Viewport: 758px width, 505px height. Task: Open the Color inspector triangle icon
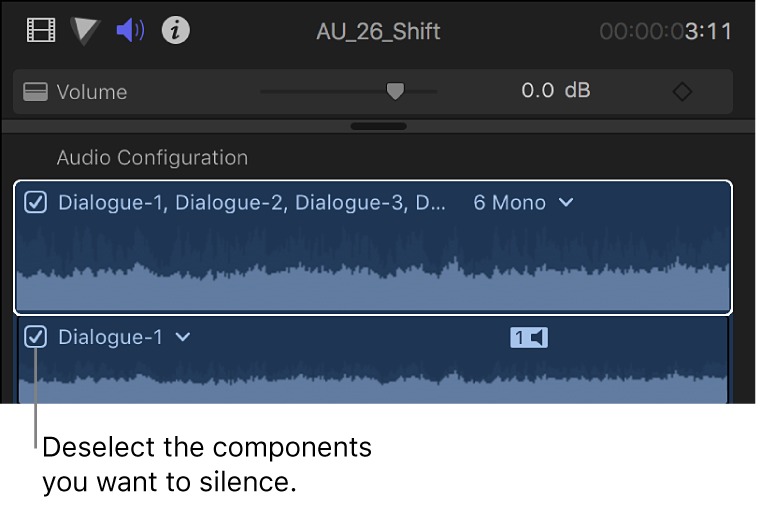86,31
